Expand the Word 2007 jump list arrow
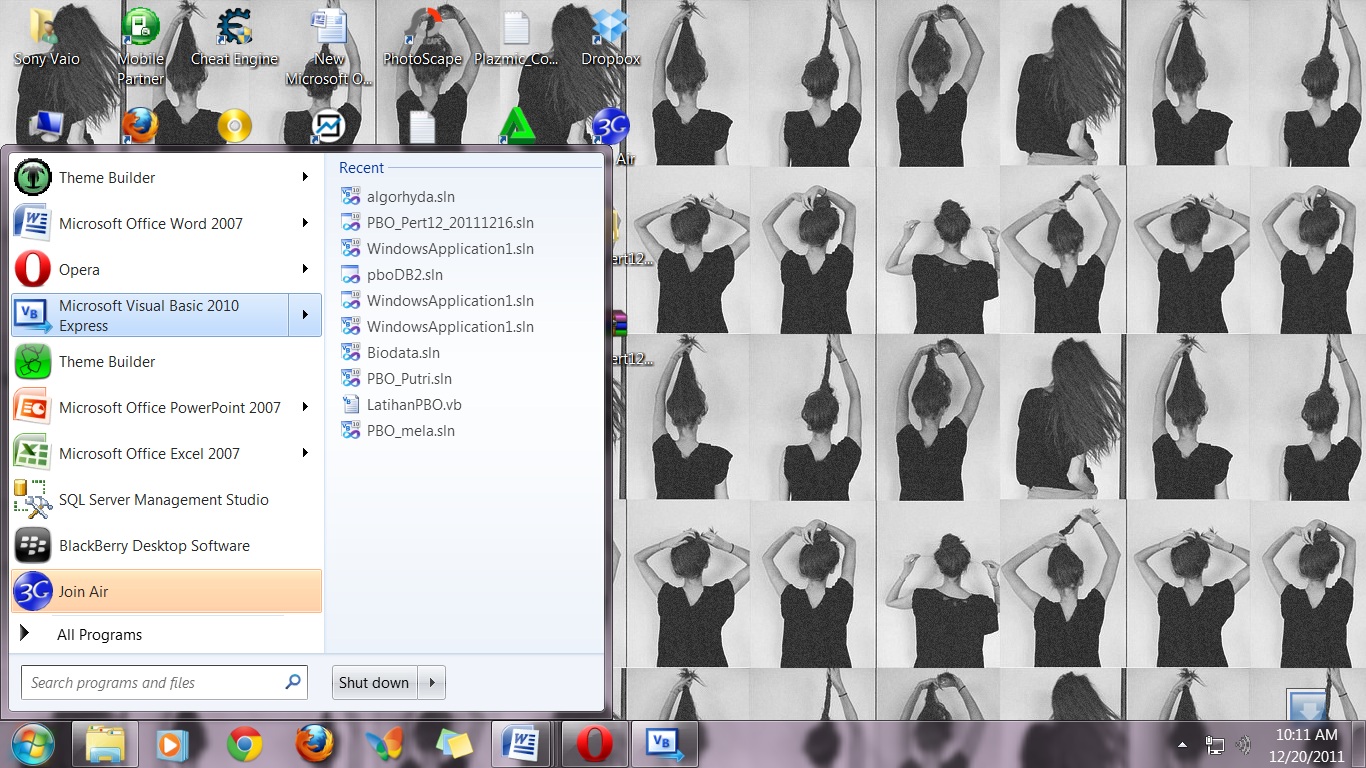Screen dimensions: 1366x768 (x=305, y=223)
